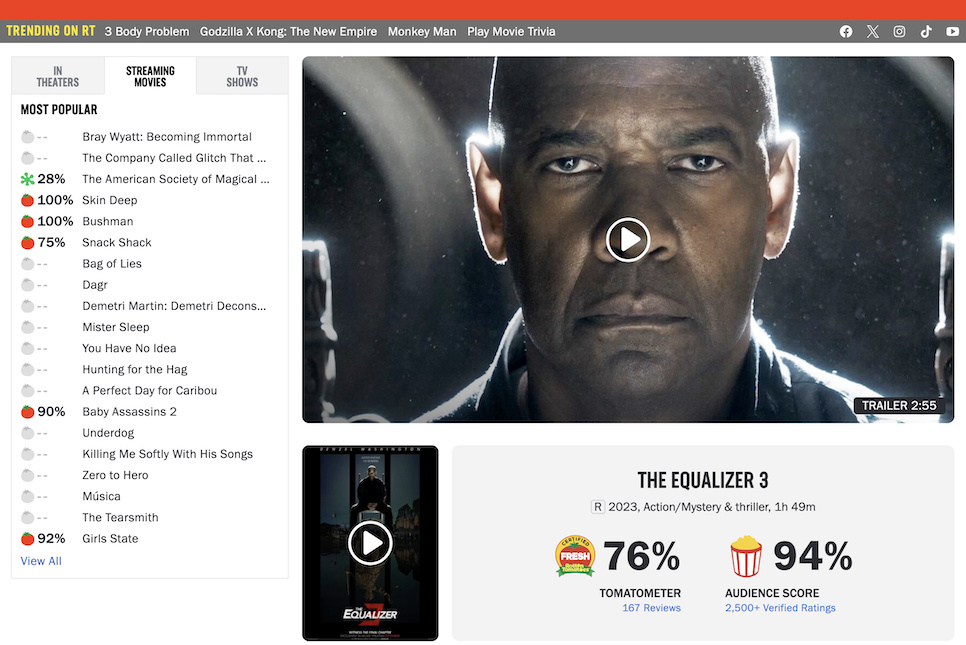The image size is (966, 645).
Task: Open the Skin Deep movie link
Action: [x=110, y=200]
